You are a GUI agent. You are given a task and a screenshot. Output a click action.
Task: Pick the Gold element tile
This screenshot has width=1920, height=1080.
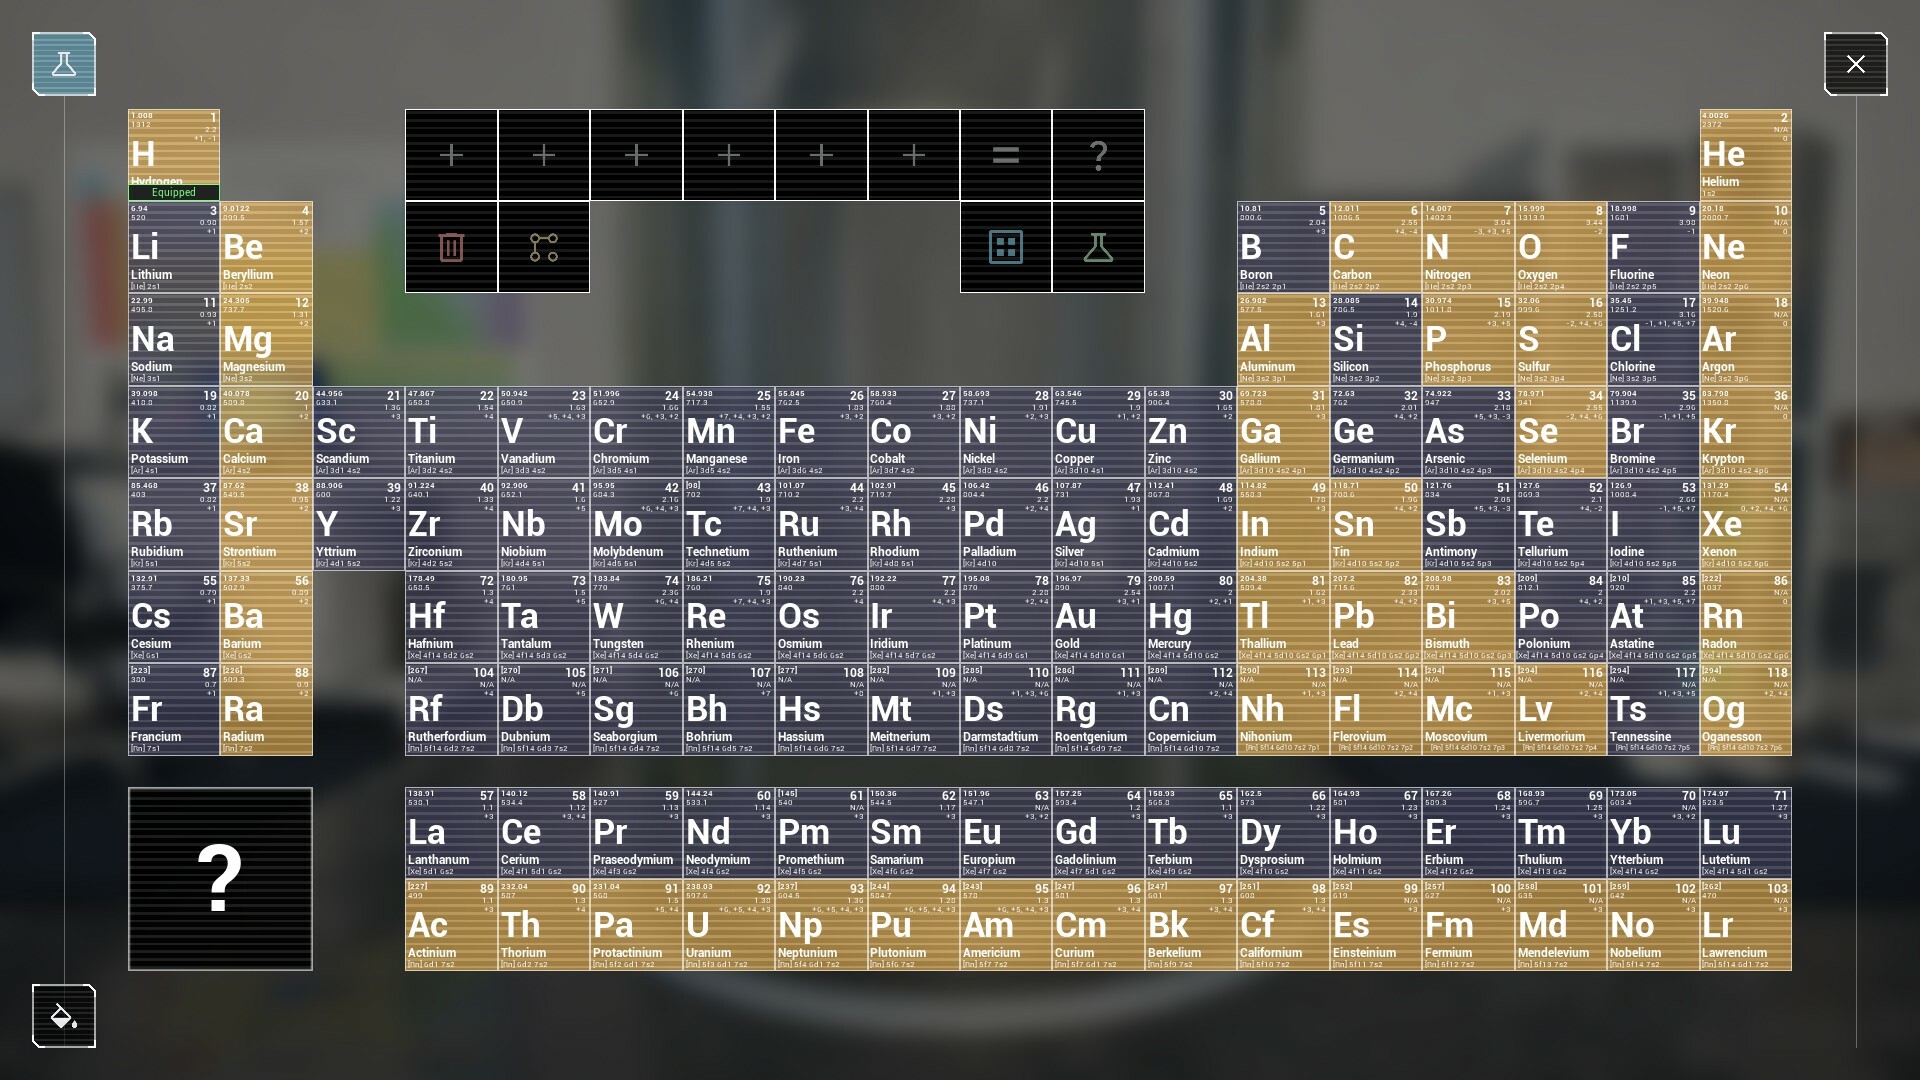coord(1098,617)
